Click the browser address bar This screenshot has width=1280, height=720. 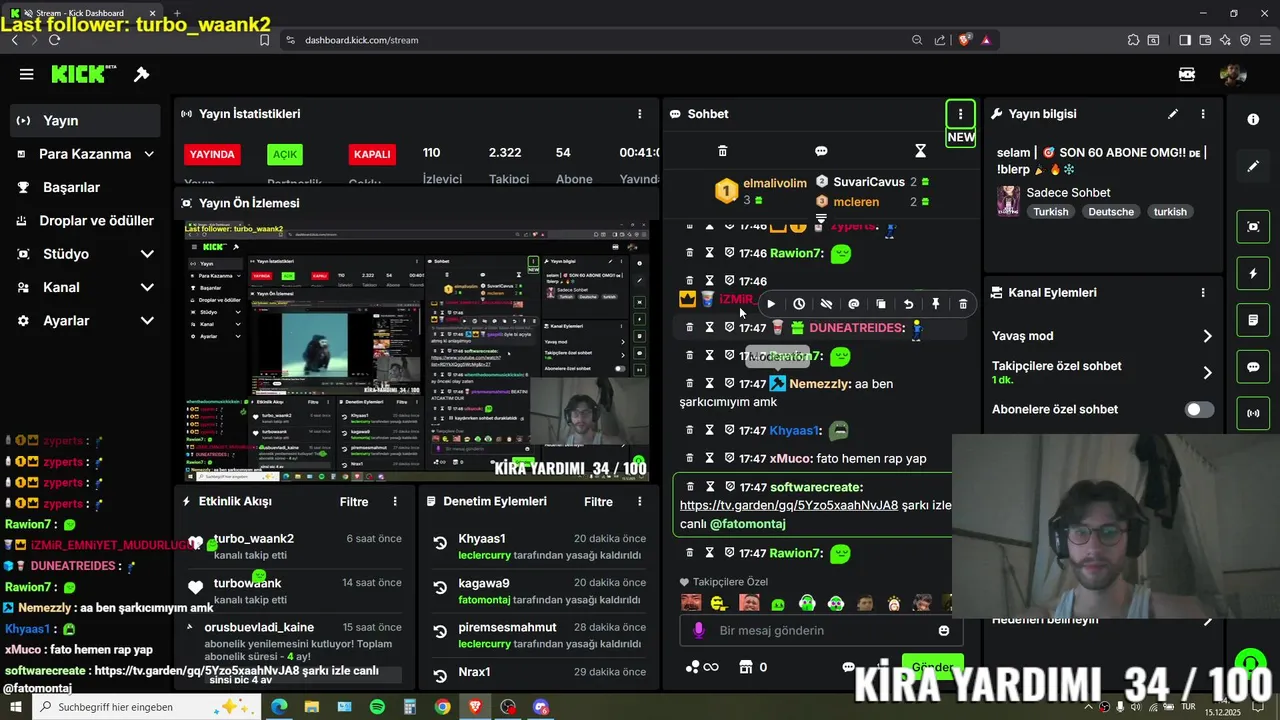(x=600, y=40)
